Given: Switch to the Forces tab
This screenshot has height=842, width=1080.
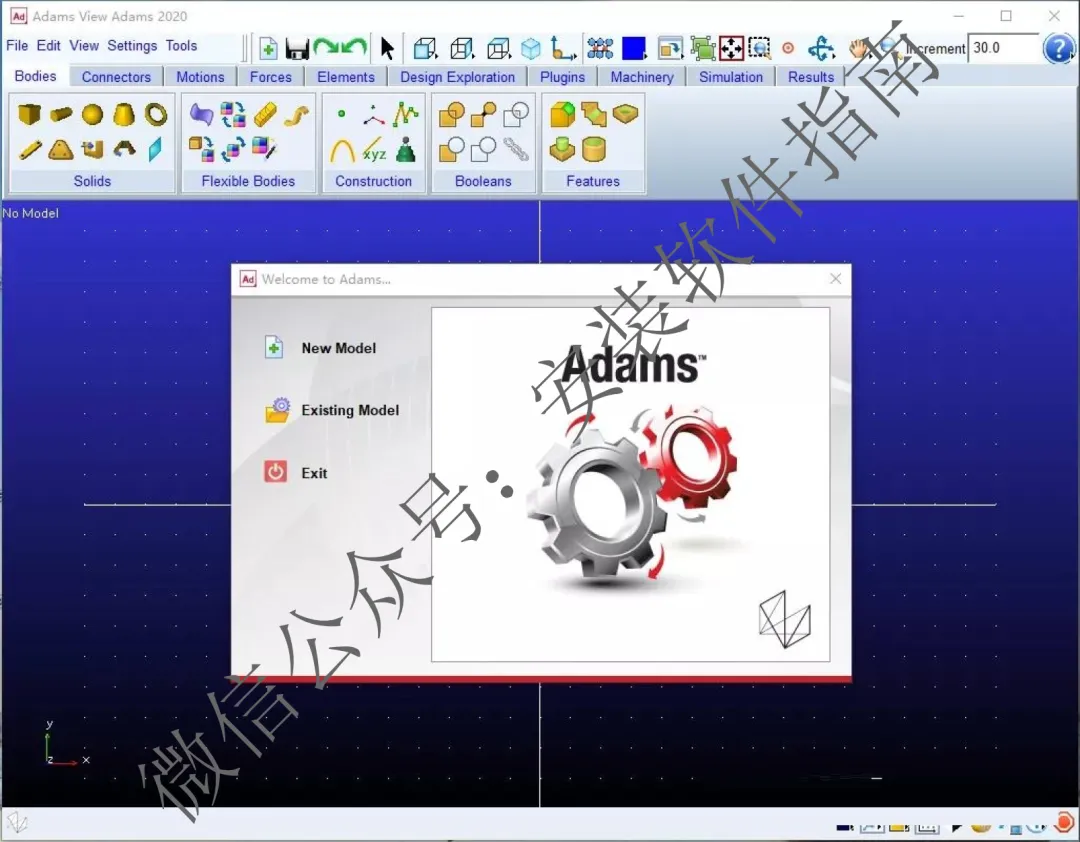Looking at the screenshot, I should (x=271, y=76).
